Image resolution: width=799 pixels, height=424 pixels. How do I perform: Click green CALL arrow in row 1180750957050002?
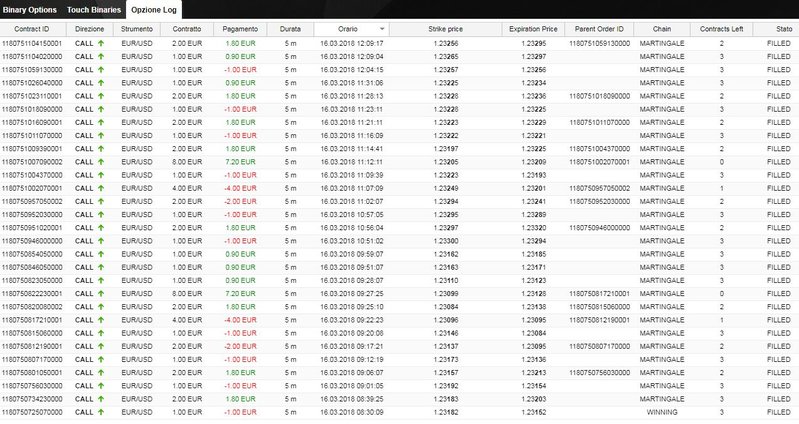coord(101,201)
